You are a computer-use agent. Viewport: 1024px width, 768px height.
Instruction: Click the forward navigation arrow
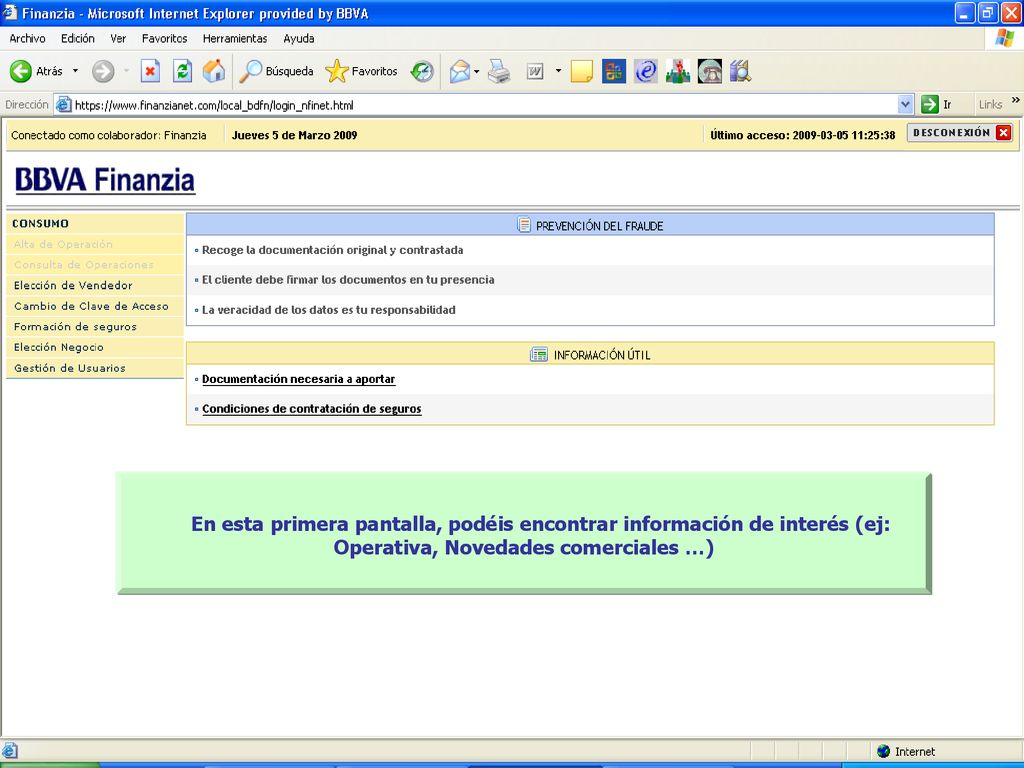click(x=103, y=71)
